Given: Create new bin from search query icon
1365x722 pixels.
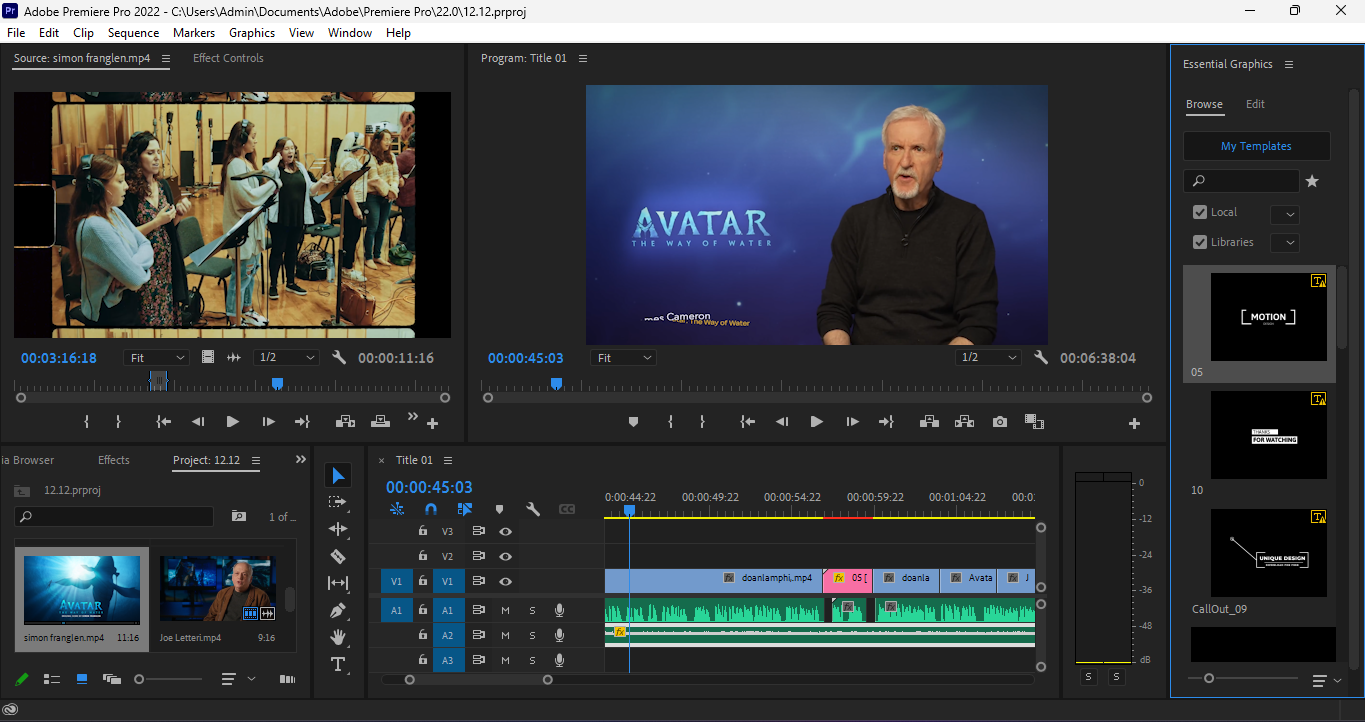Looking at the screenshot, I should click(x=238, y=517).
